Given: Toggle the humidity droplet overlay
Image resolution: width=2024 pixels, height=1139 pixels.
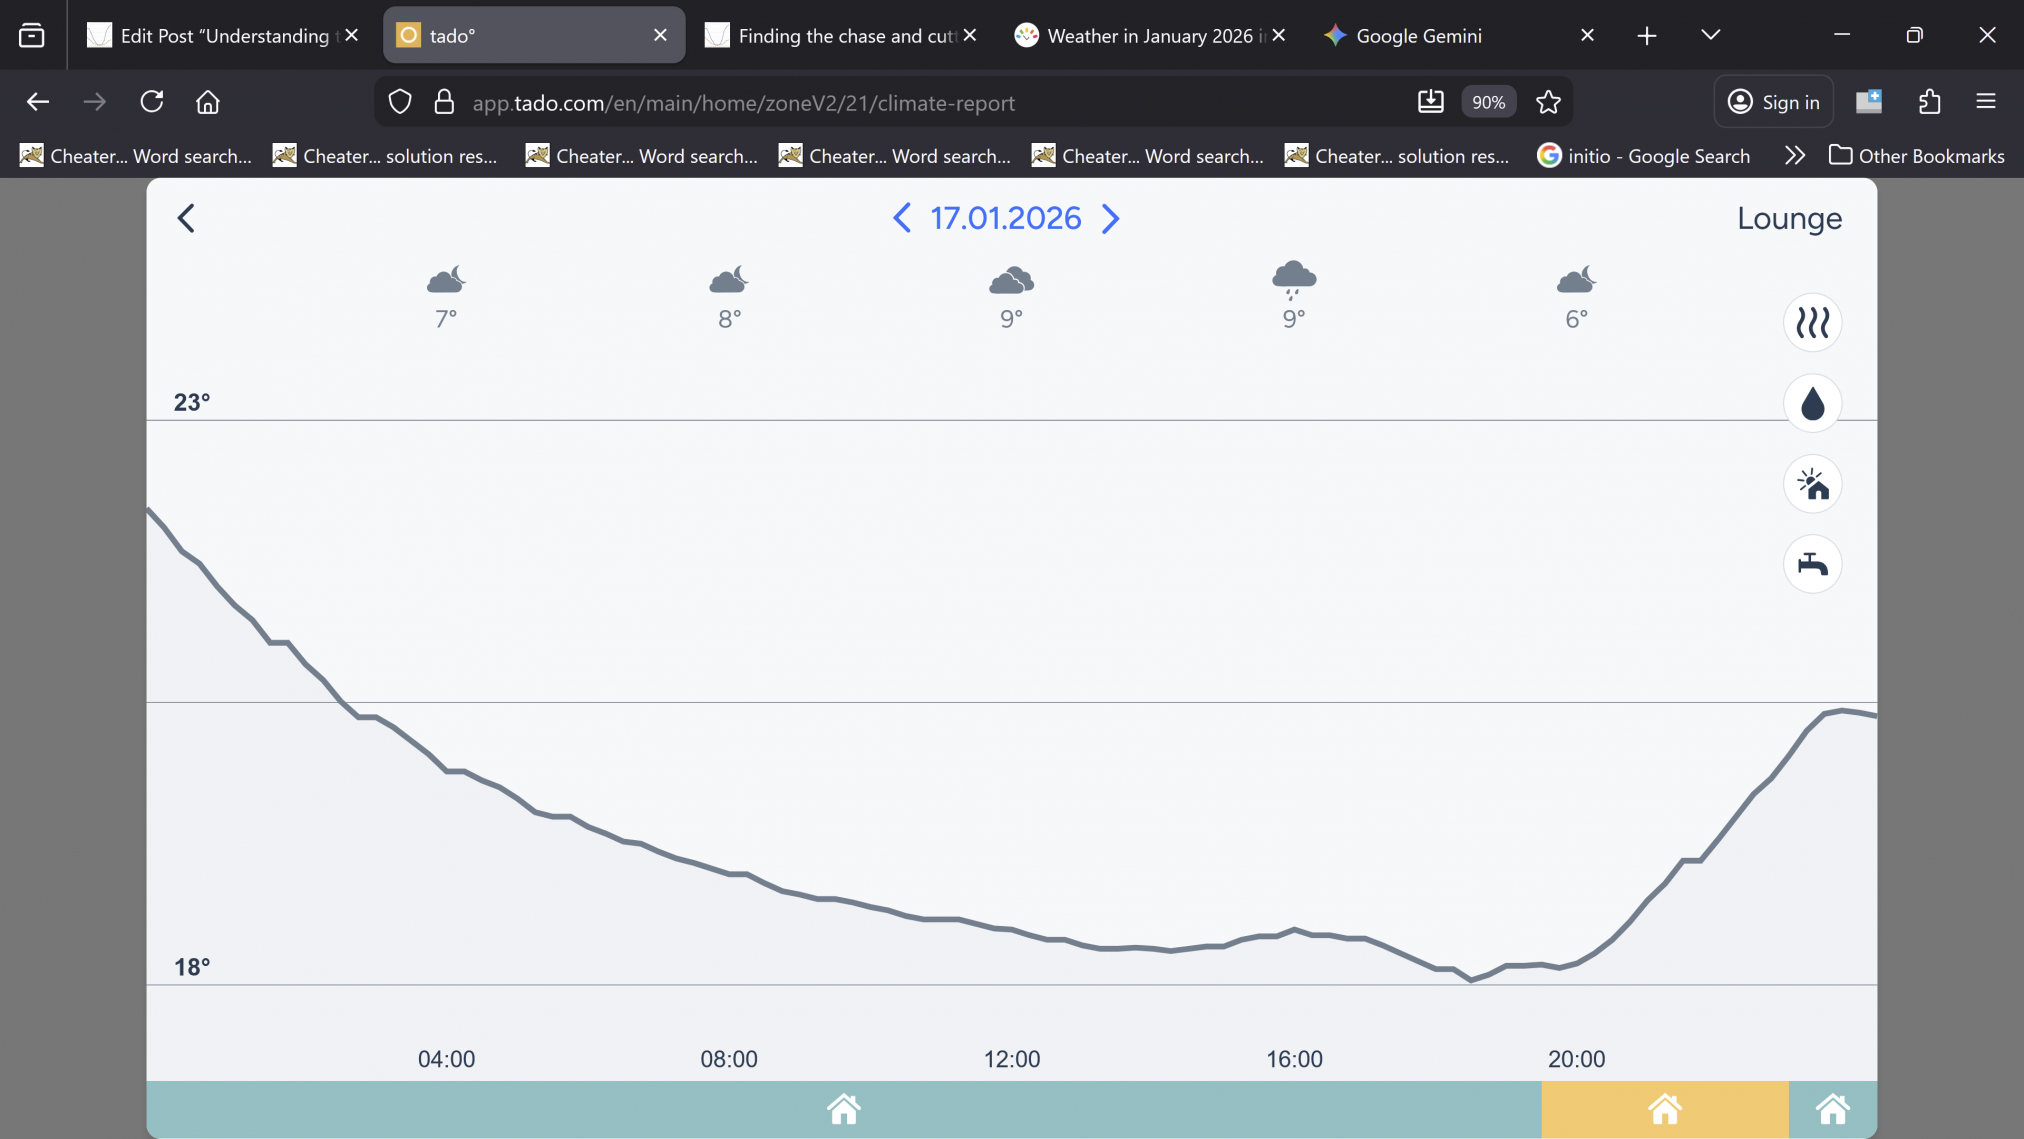Looking at the screenshot, I should (x=1812, y=404).
